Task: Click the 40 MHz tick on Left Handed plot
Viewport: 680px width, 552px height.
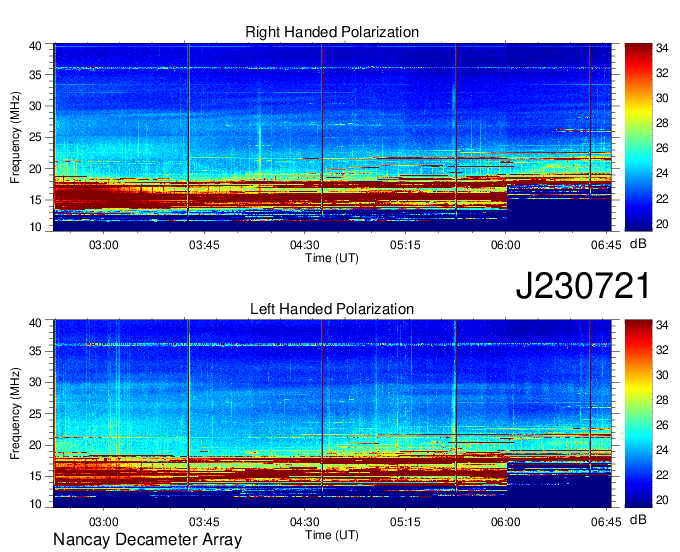Action: (35, 323)
